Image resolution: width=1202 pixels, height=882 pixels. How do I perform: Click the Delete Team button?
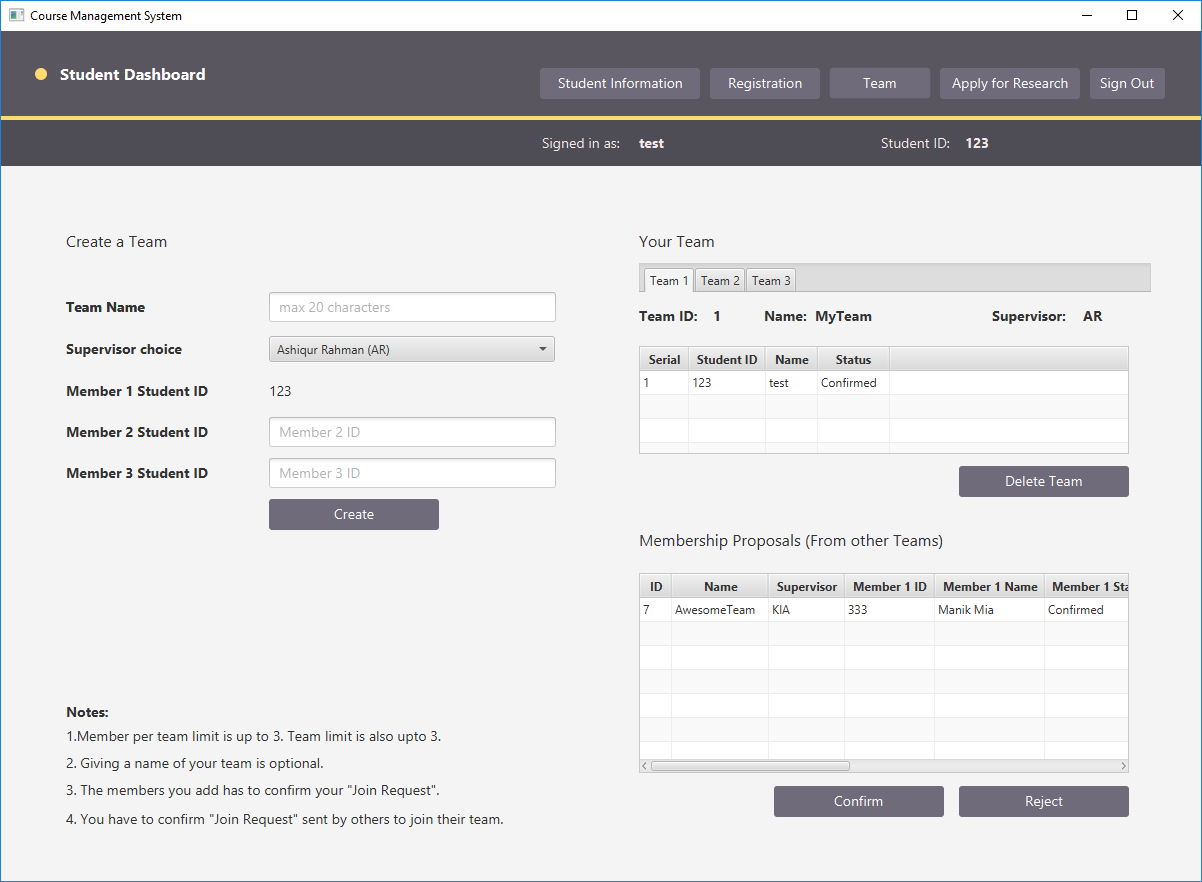(1044, 481)
